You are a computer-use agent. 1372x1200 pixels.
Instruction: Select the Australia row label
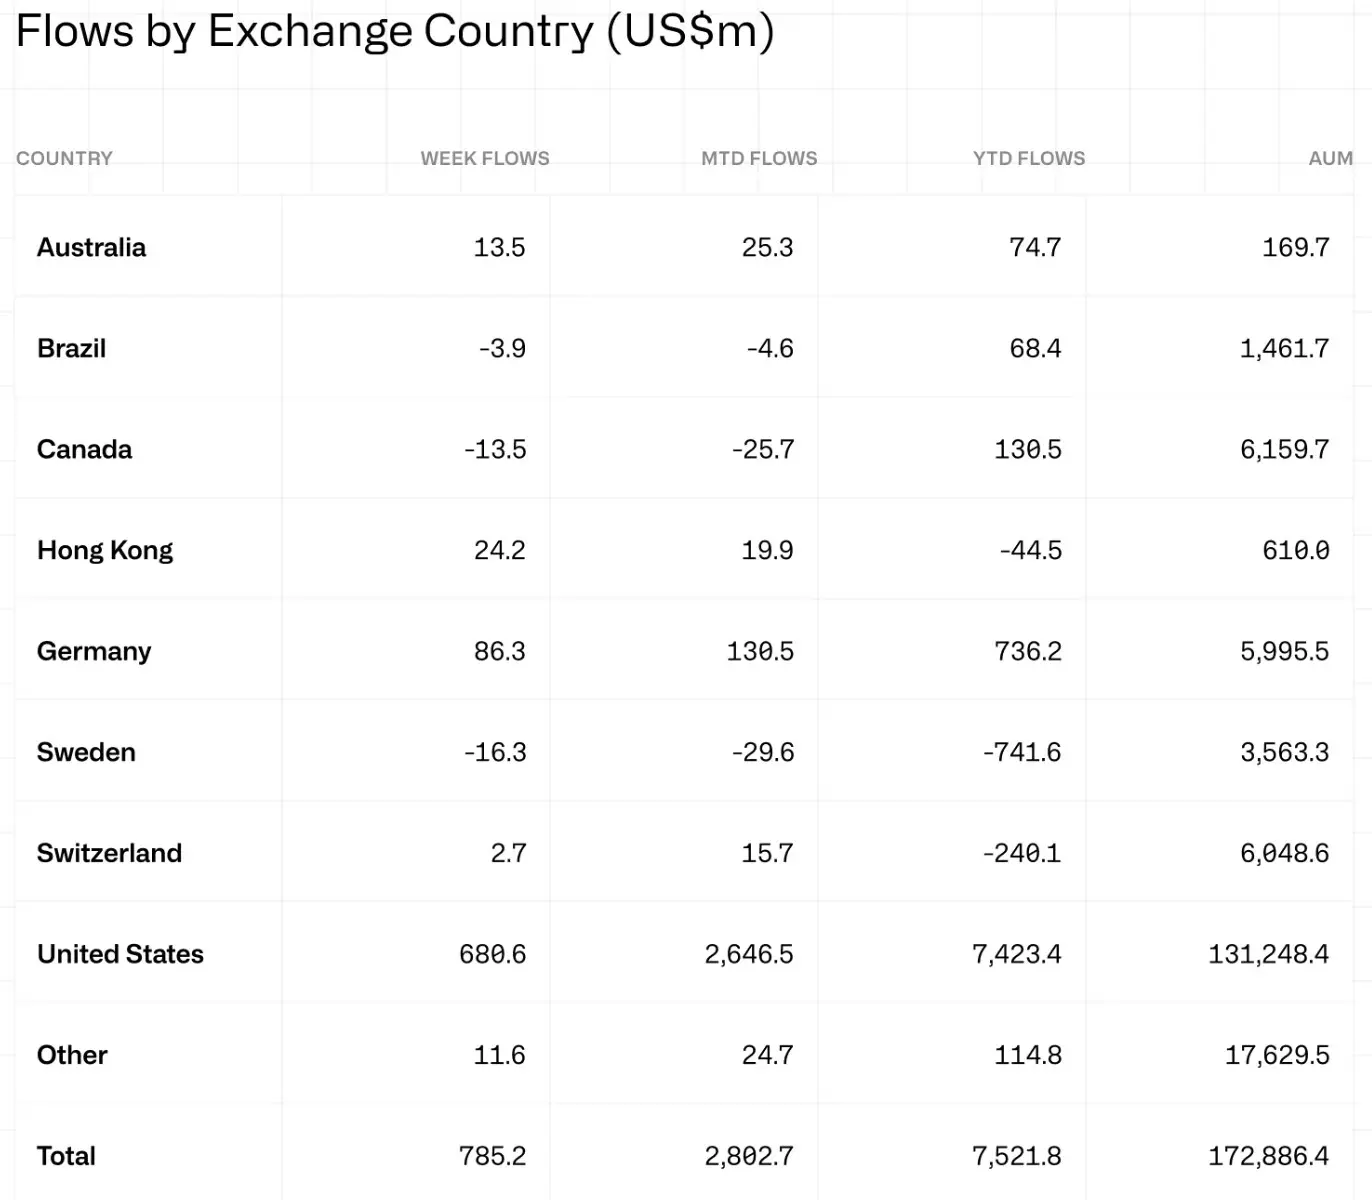(x=91, y=247)
